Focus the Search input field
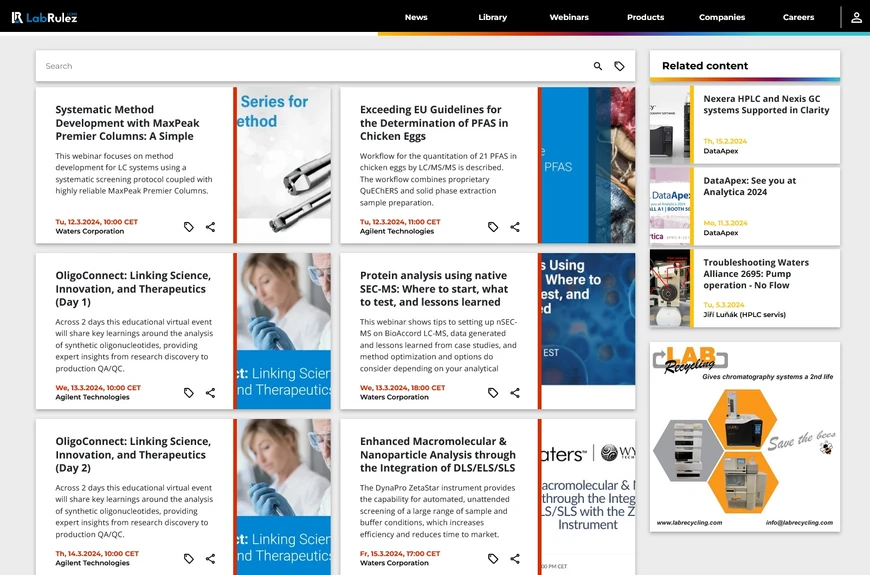The width and height of the screenshot is (870, 575). [313, 66]
